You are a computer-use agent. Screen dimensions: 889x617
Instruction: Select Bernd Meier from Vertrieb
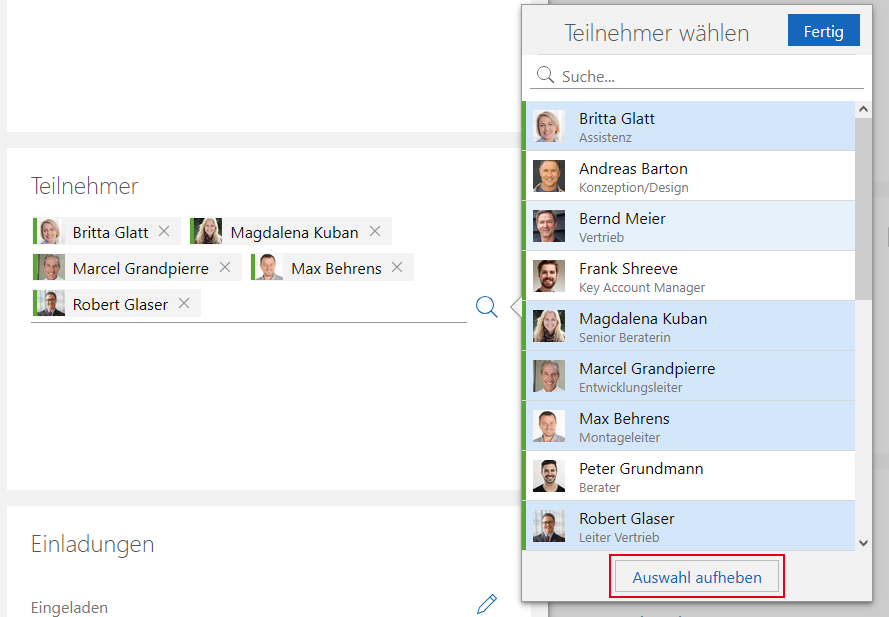[690, 226]
